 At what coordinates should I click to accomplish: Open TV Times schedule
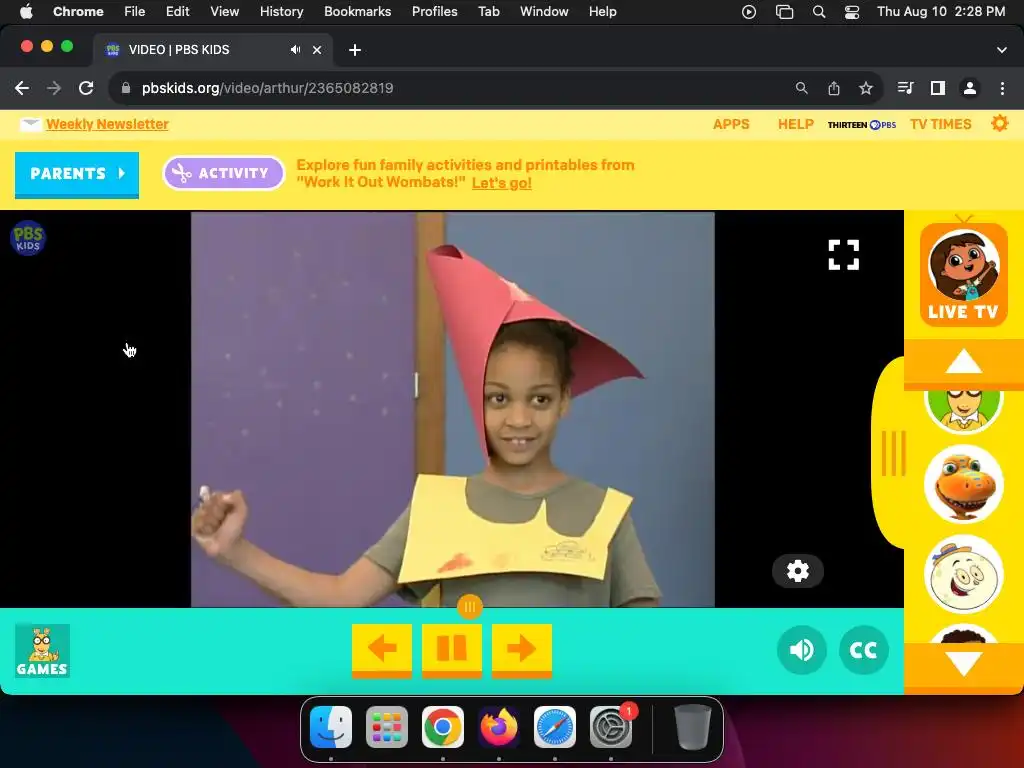(x=940, y=124)
